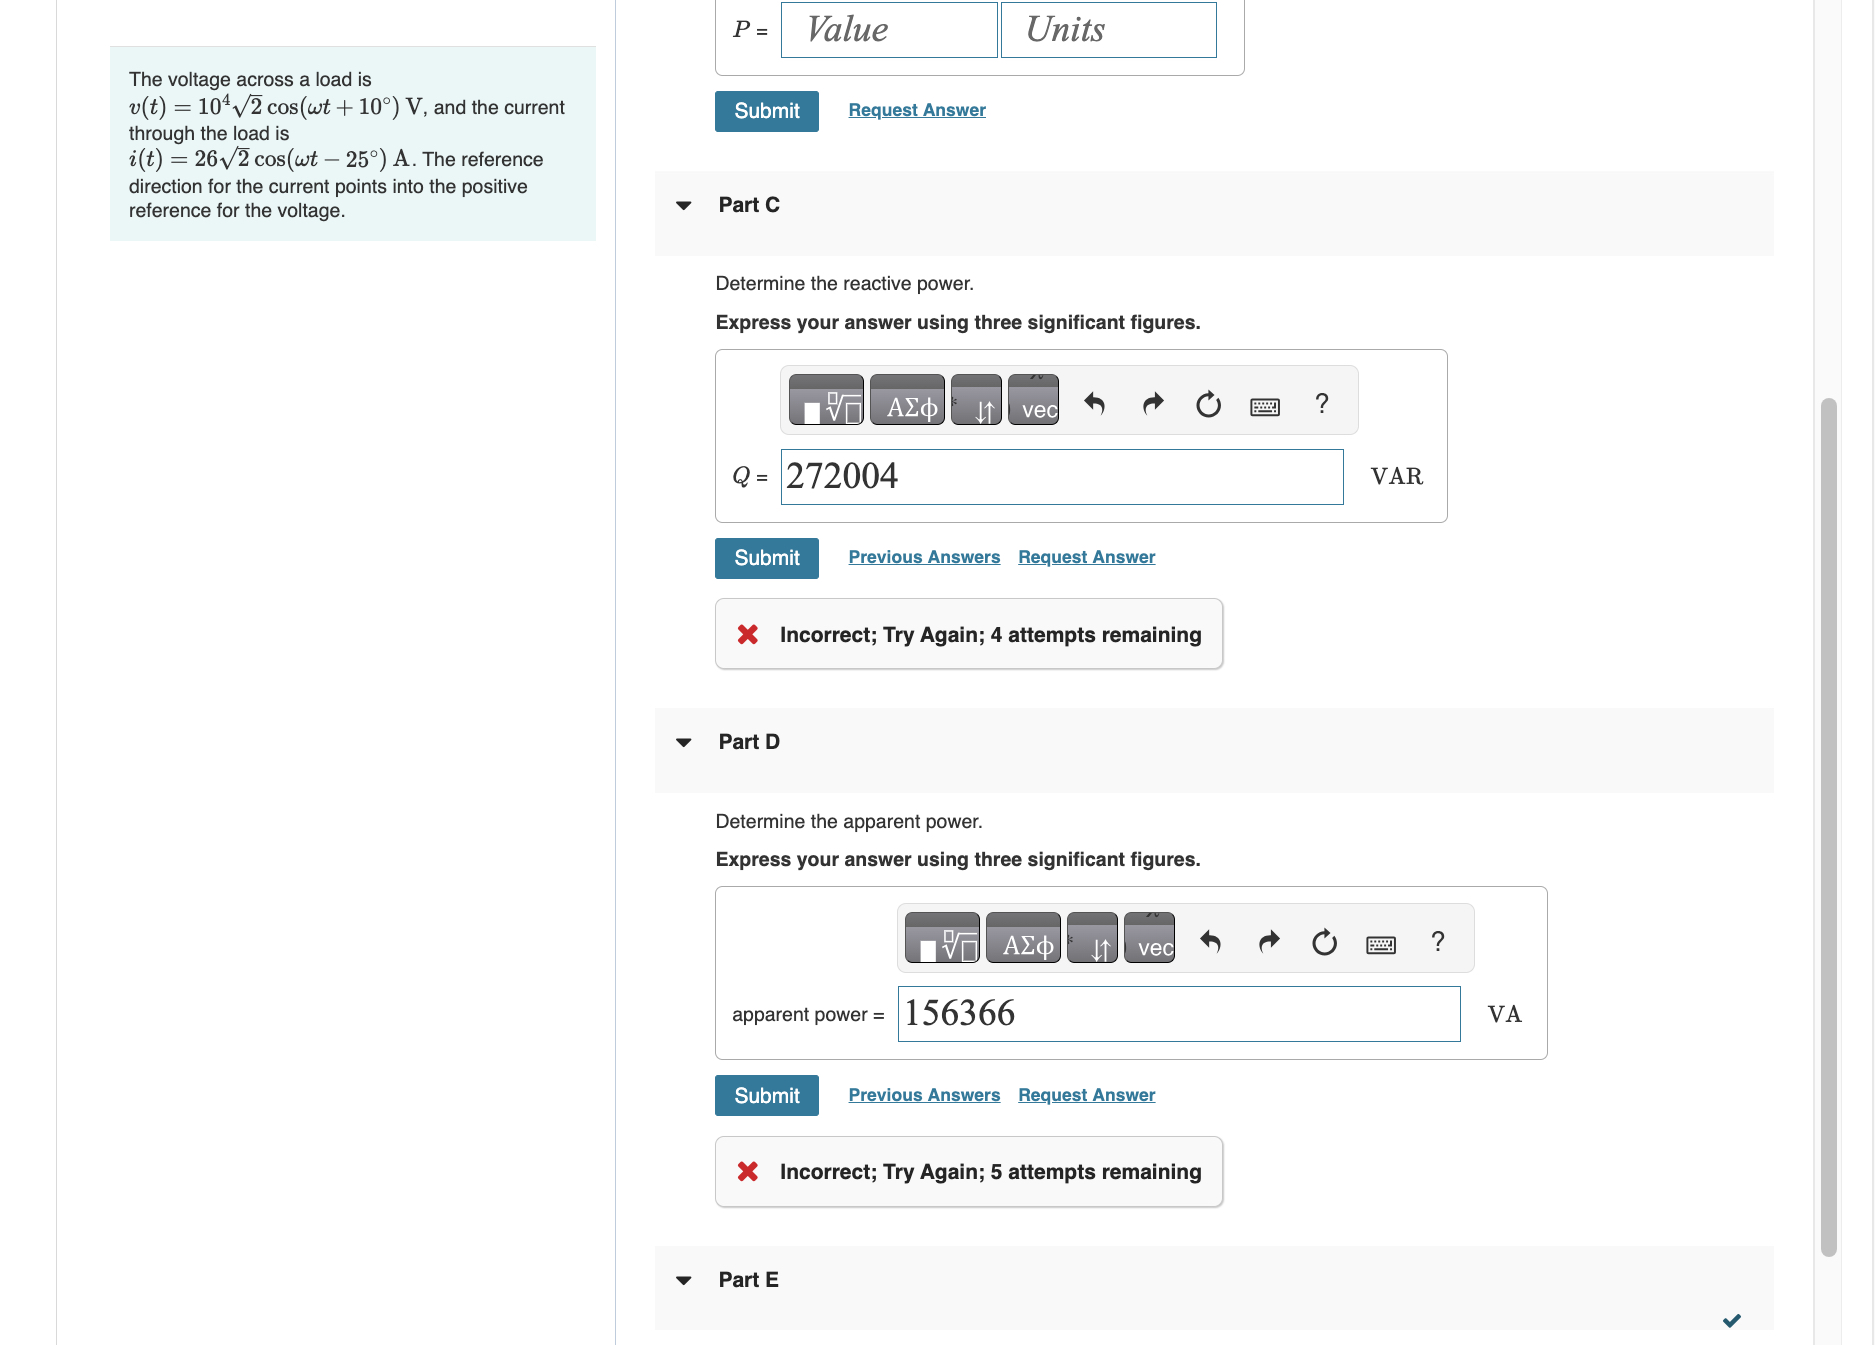Click subscript/superscript arrows tool in Part C

point(976,401)
